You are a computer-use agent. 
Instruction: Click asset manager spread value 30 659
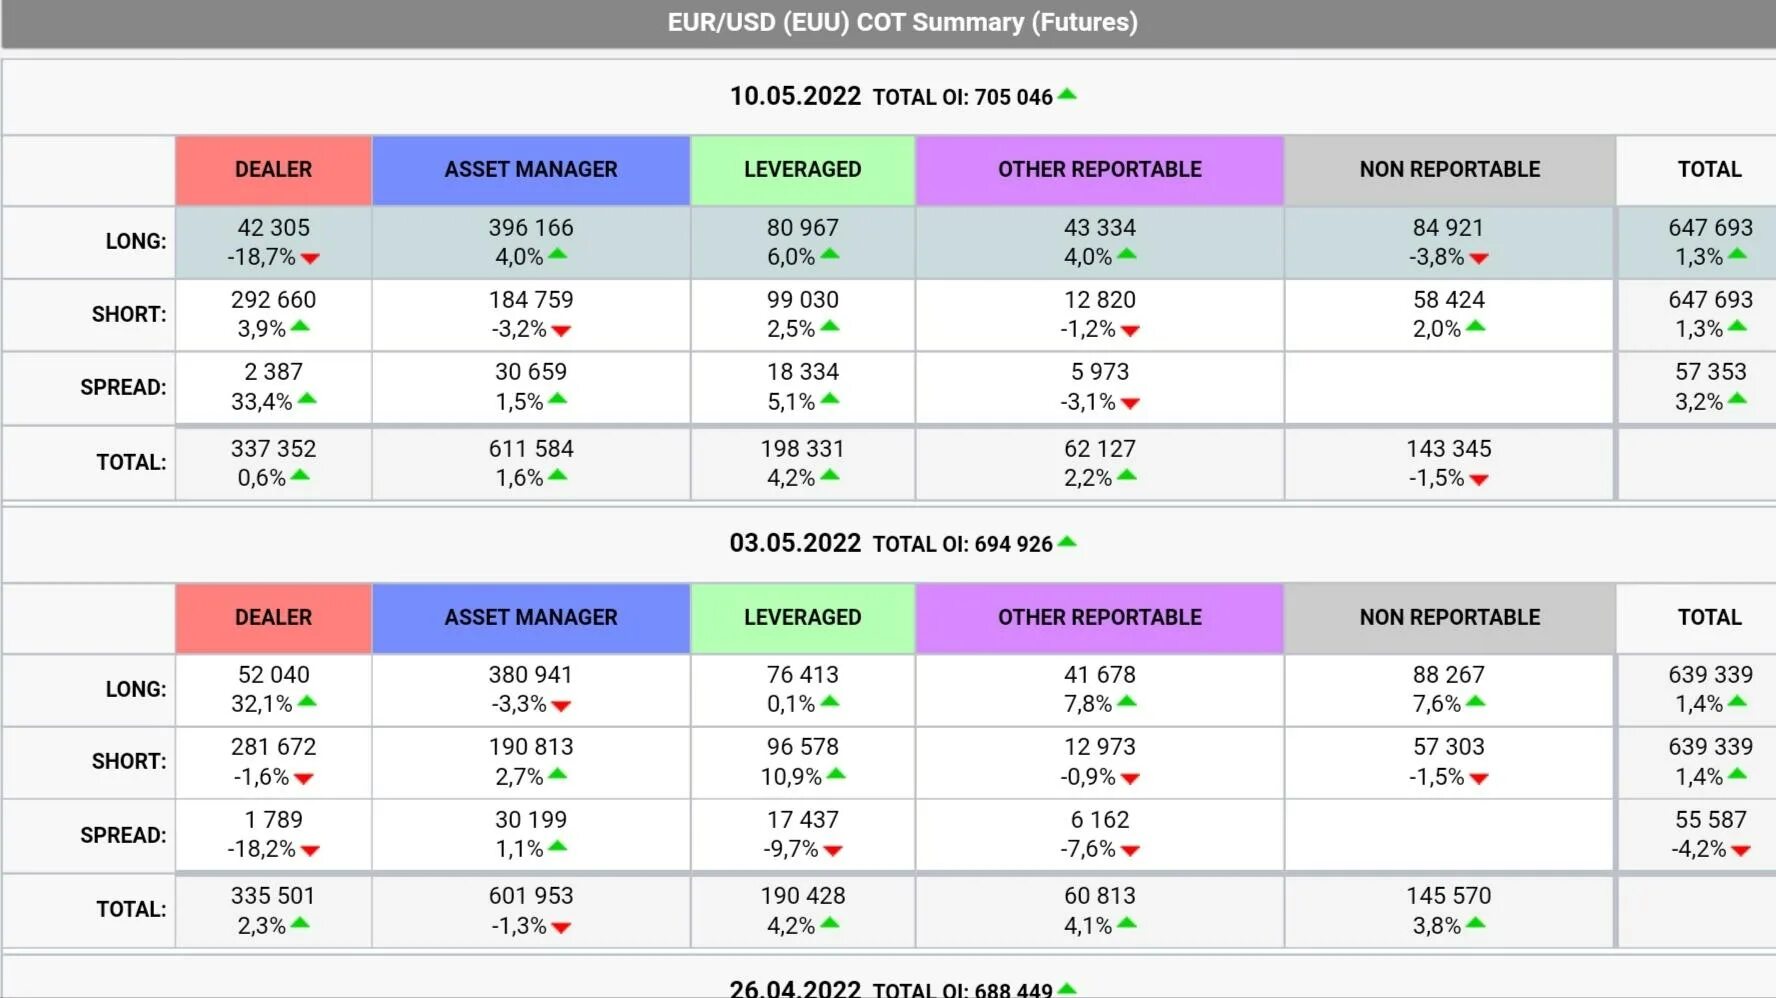click(x=531, y=372)
